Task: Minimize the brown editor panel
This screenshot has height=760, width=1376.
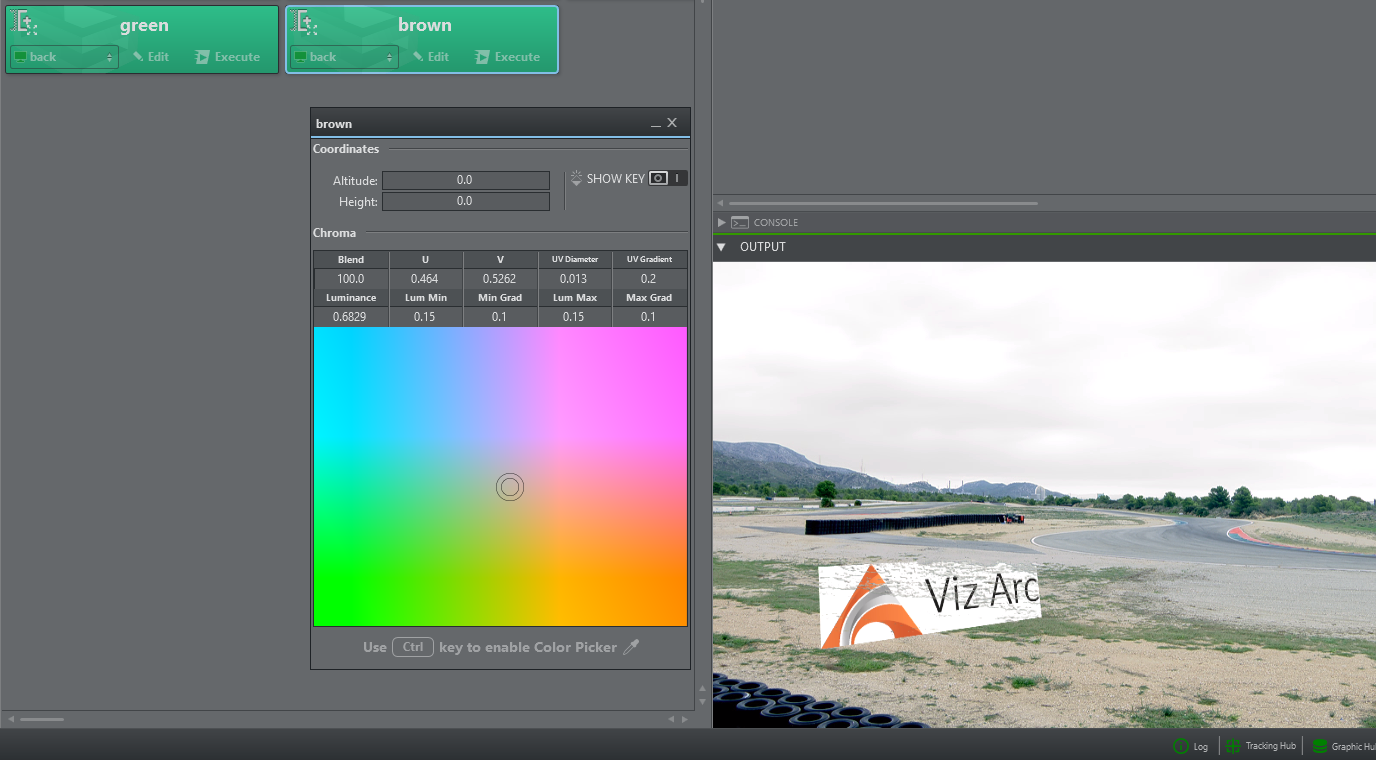Action: [x=655, y=124]
